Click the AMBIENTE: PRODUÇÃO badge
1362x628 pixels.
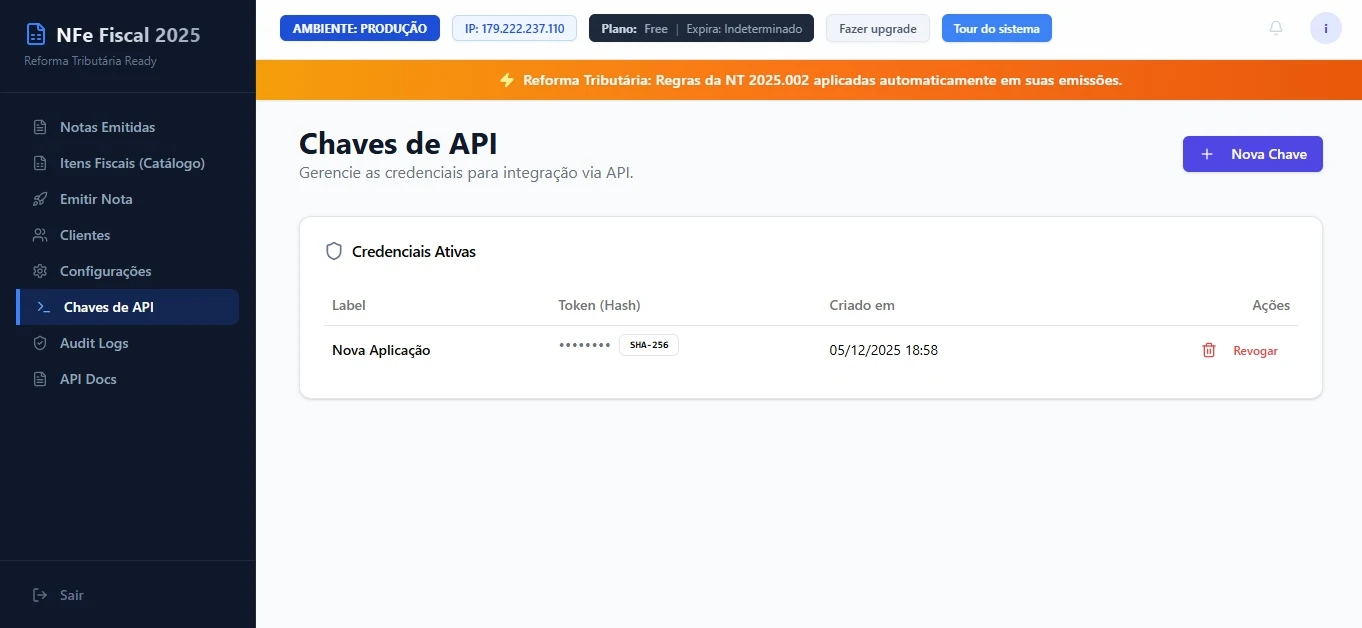(359, 29)
